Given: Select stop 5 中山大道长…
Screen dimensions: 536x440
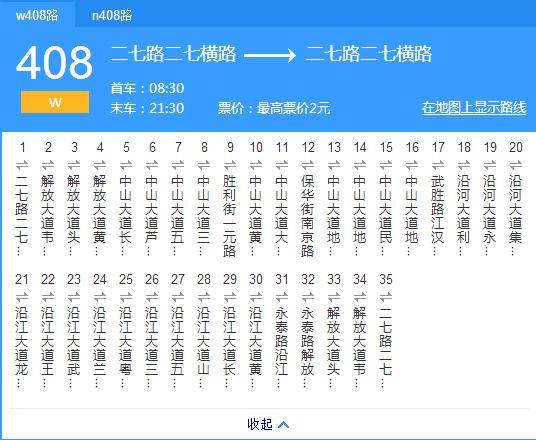Looking at the screenshot, I should coord(126,215).
